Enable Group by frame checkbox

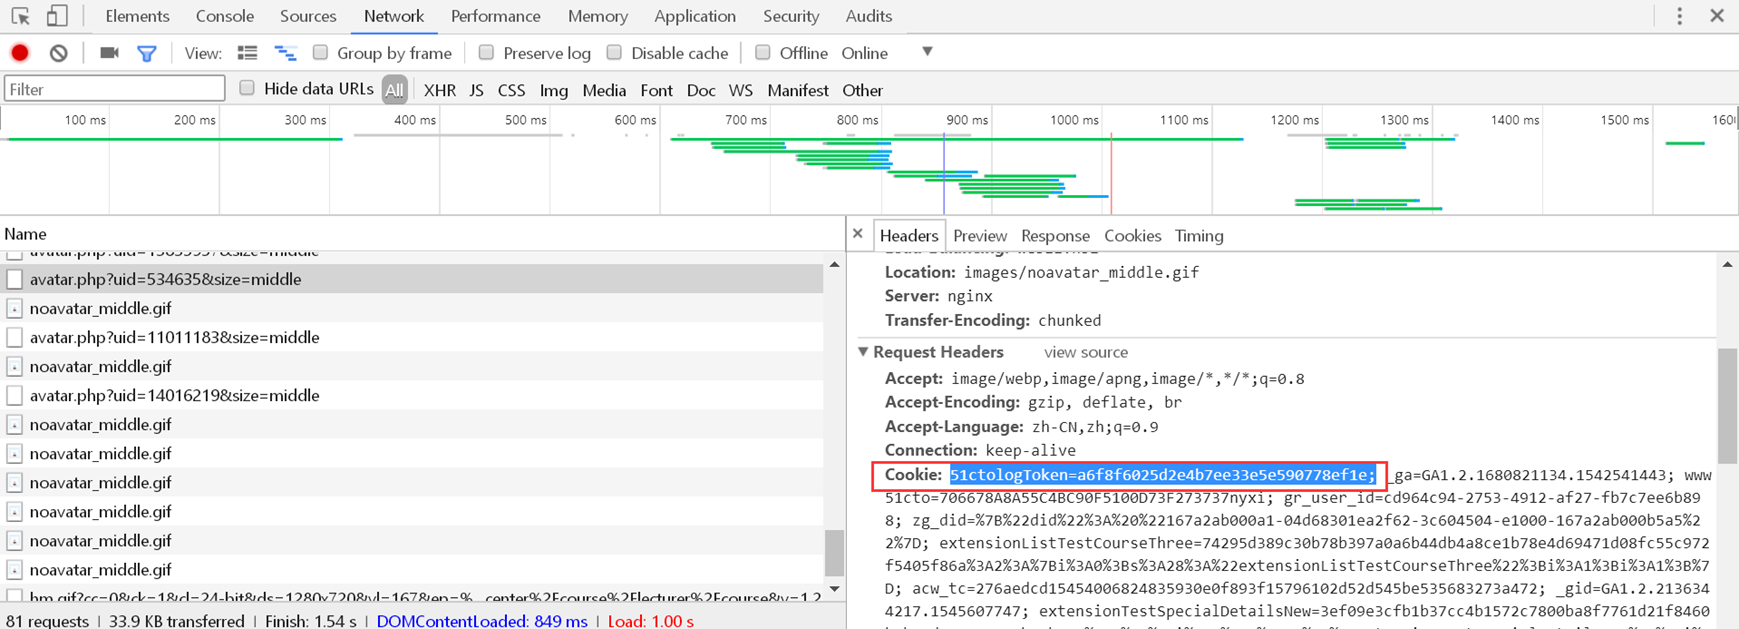point(320,52)
